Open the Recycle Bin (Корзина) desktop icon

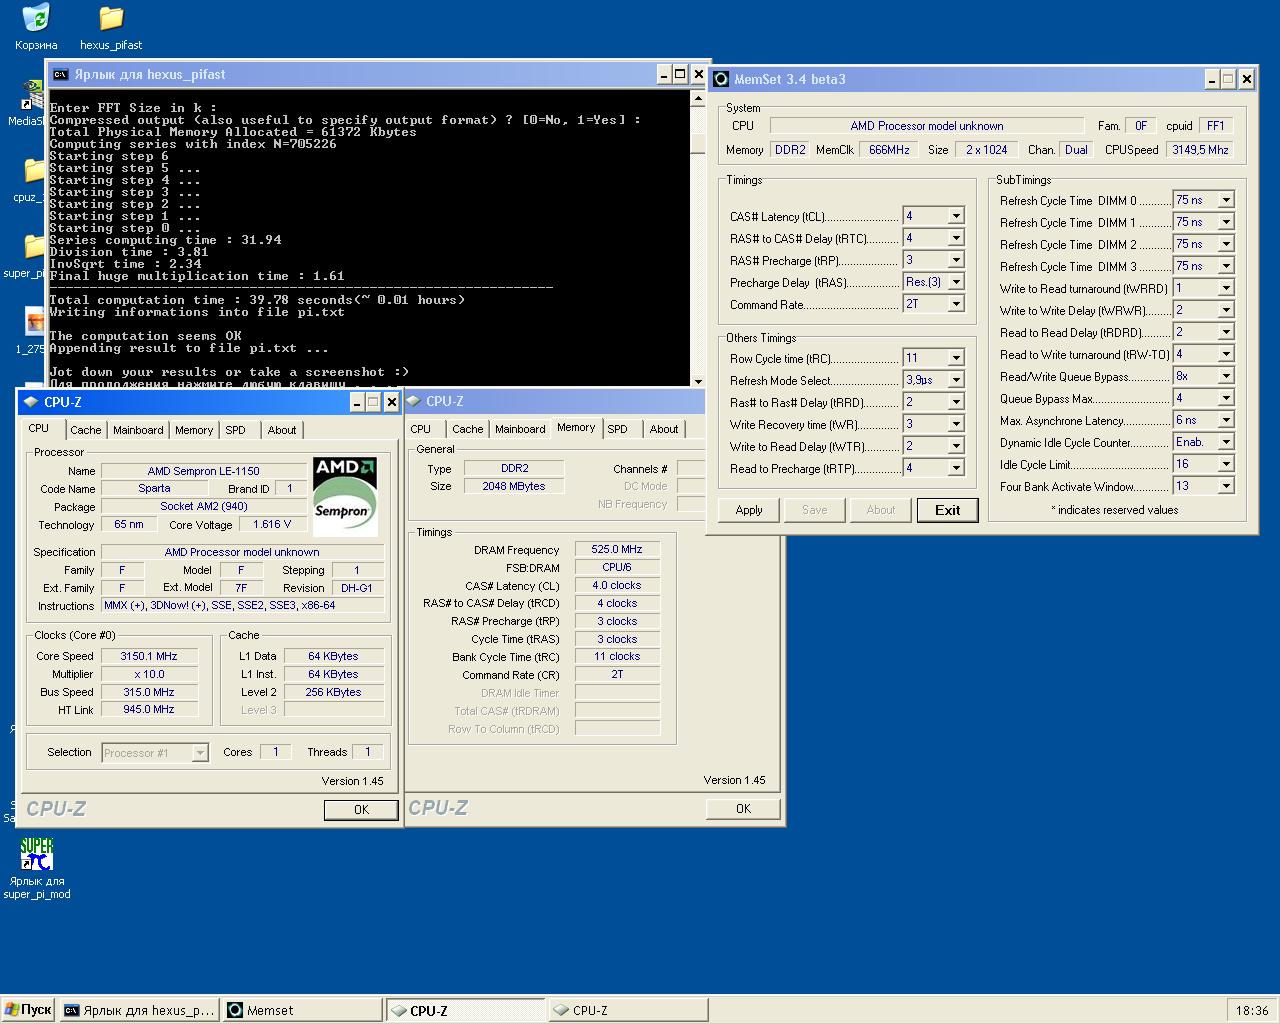pyautogui.click(x=36, y=27)
